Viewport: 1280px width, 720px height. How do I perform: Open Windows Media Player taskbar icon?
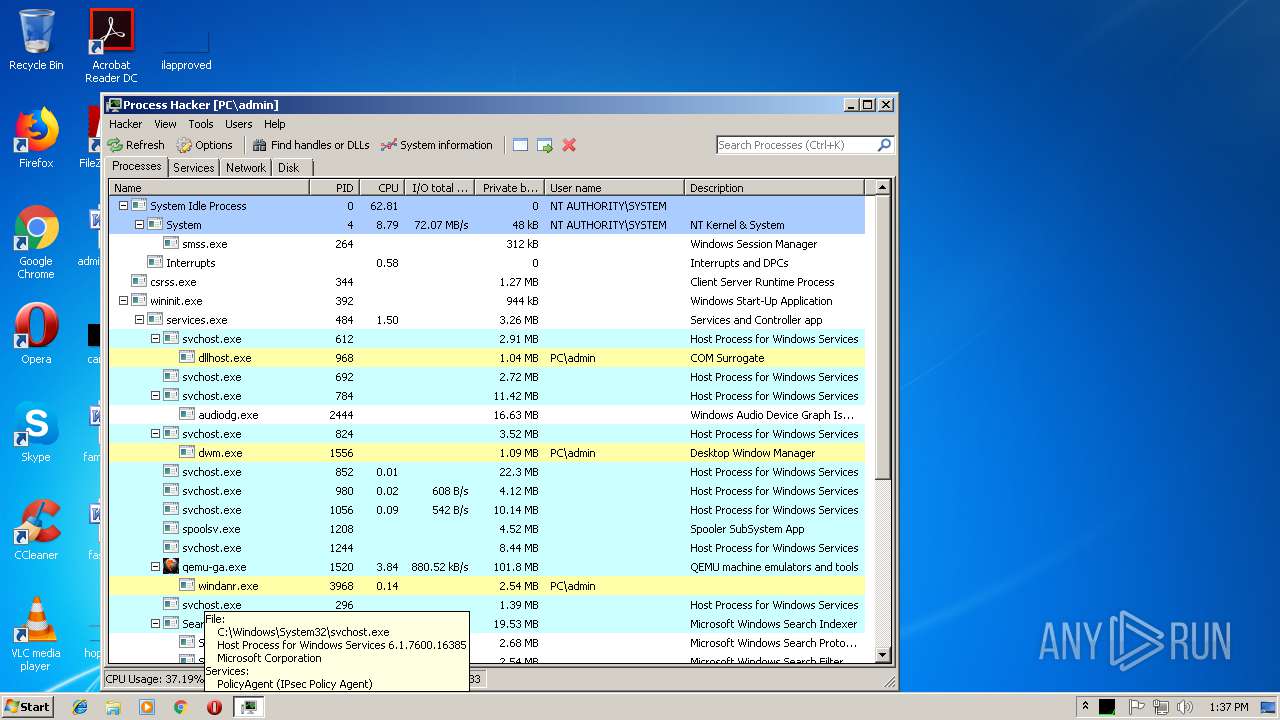click(147, 707)
